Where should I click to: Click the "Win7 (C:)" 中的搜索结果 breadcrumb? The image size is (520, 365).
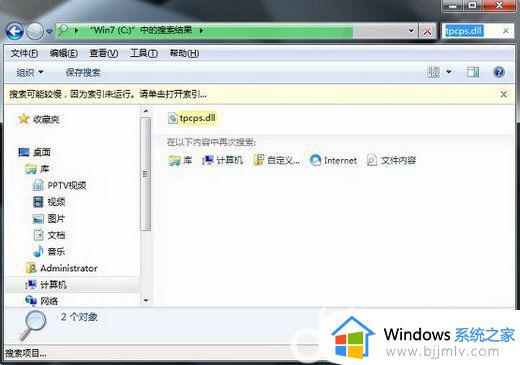click(x=141, y=30)
